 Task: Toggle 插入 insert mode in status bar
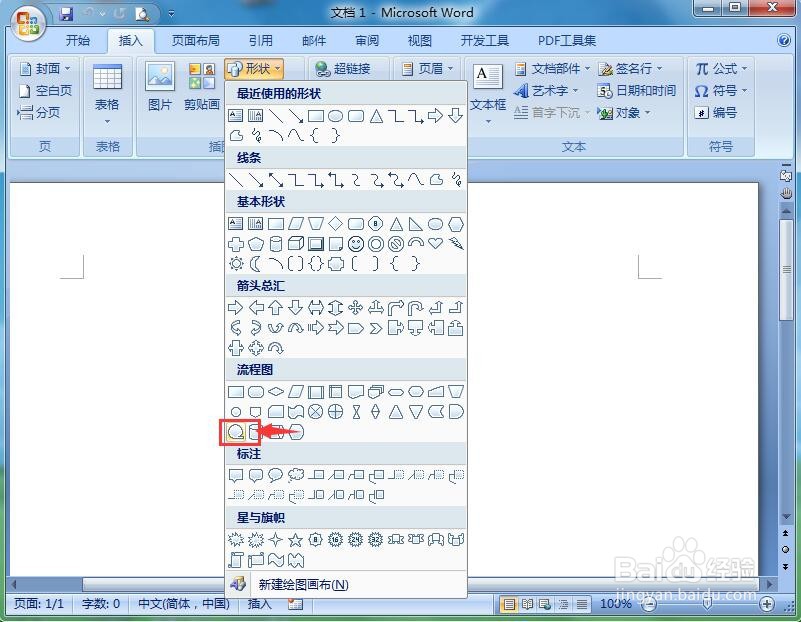click(260, 604)
